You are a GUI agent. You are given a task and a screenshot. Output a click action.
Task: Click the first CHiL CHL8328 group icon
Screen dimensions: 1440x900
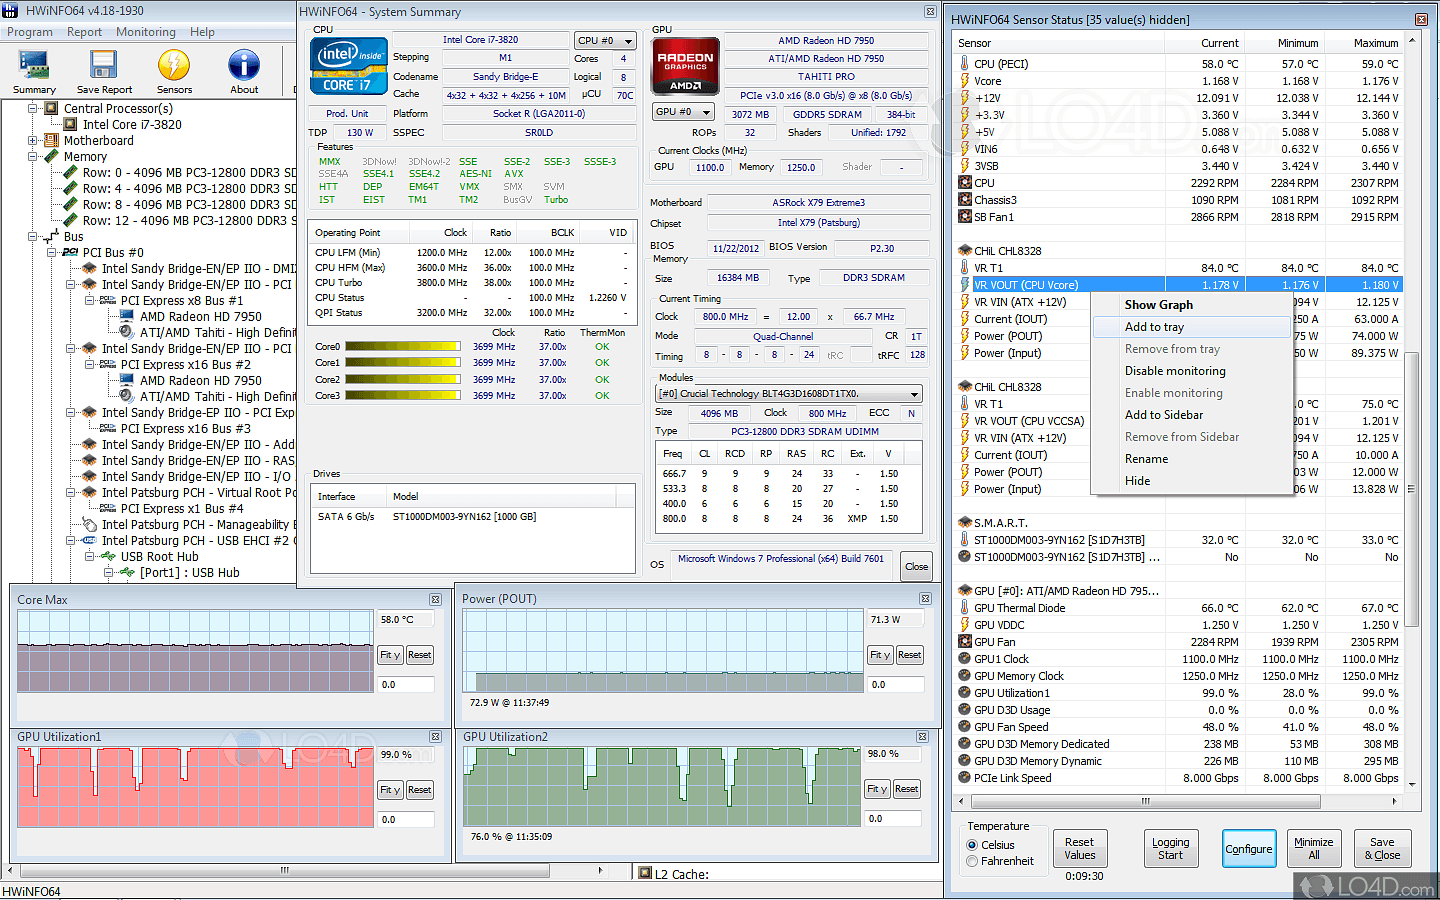[965, 251]
